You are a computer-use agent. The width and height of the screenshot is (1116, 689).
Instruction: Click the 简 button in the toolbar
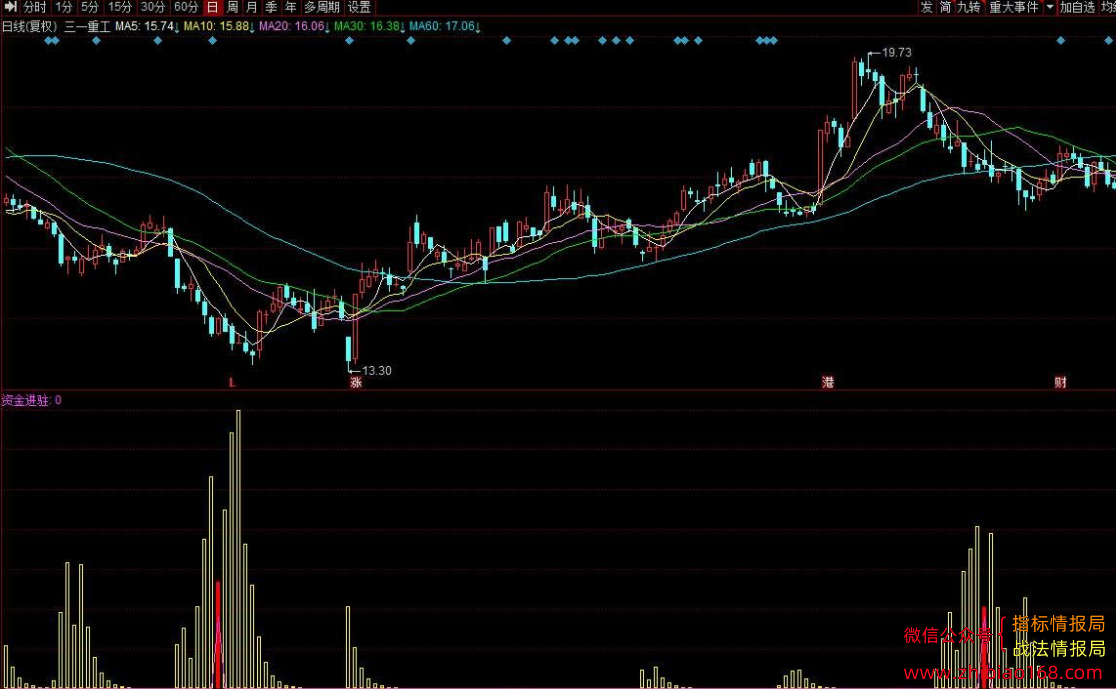[945, 7]
